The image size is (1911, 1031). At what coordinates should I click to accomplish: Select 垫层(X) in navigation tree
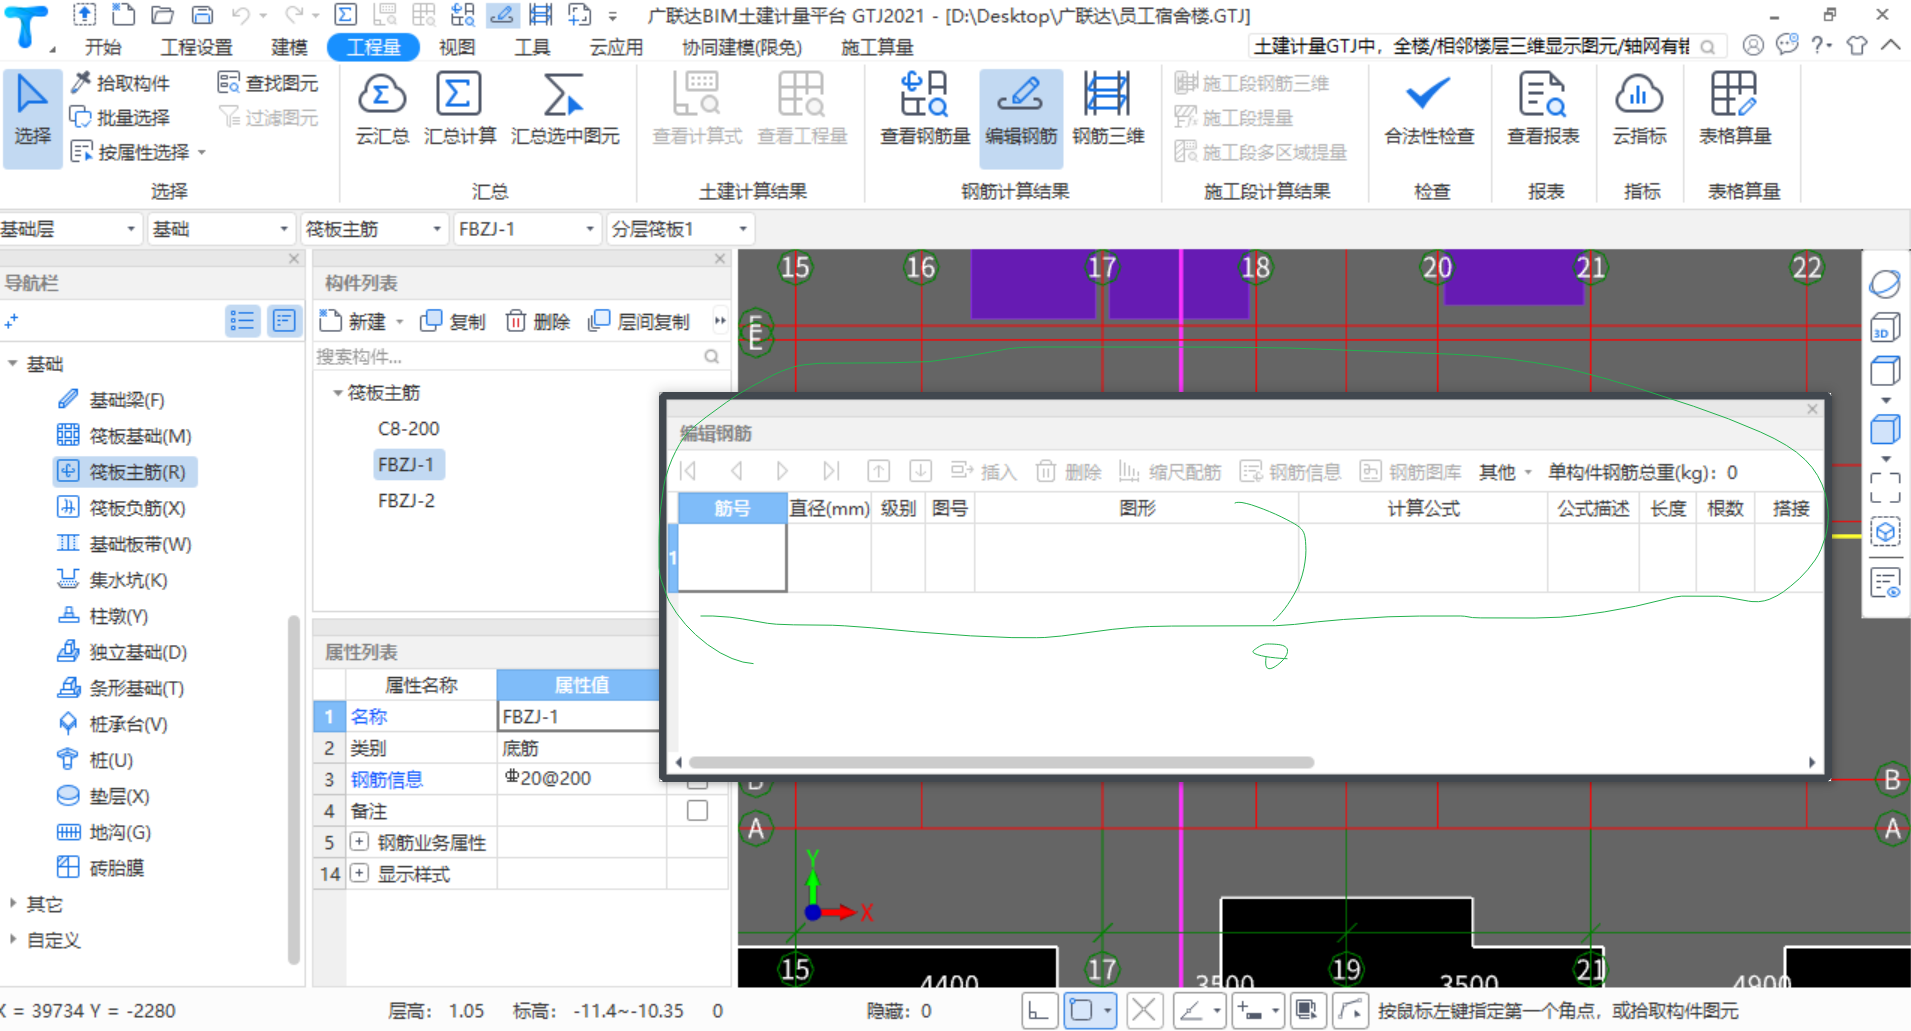coord(104,796)
